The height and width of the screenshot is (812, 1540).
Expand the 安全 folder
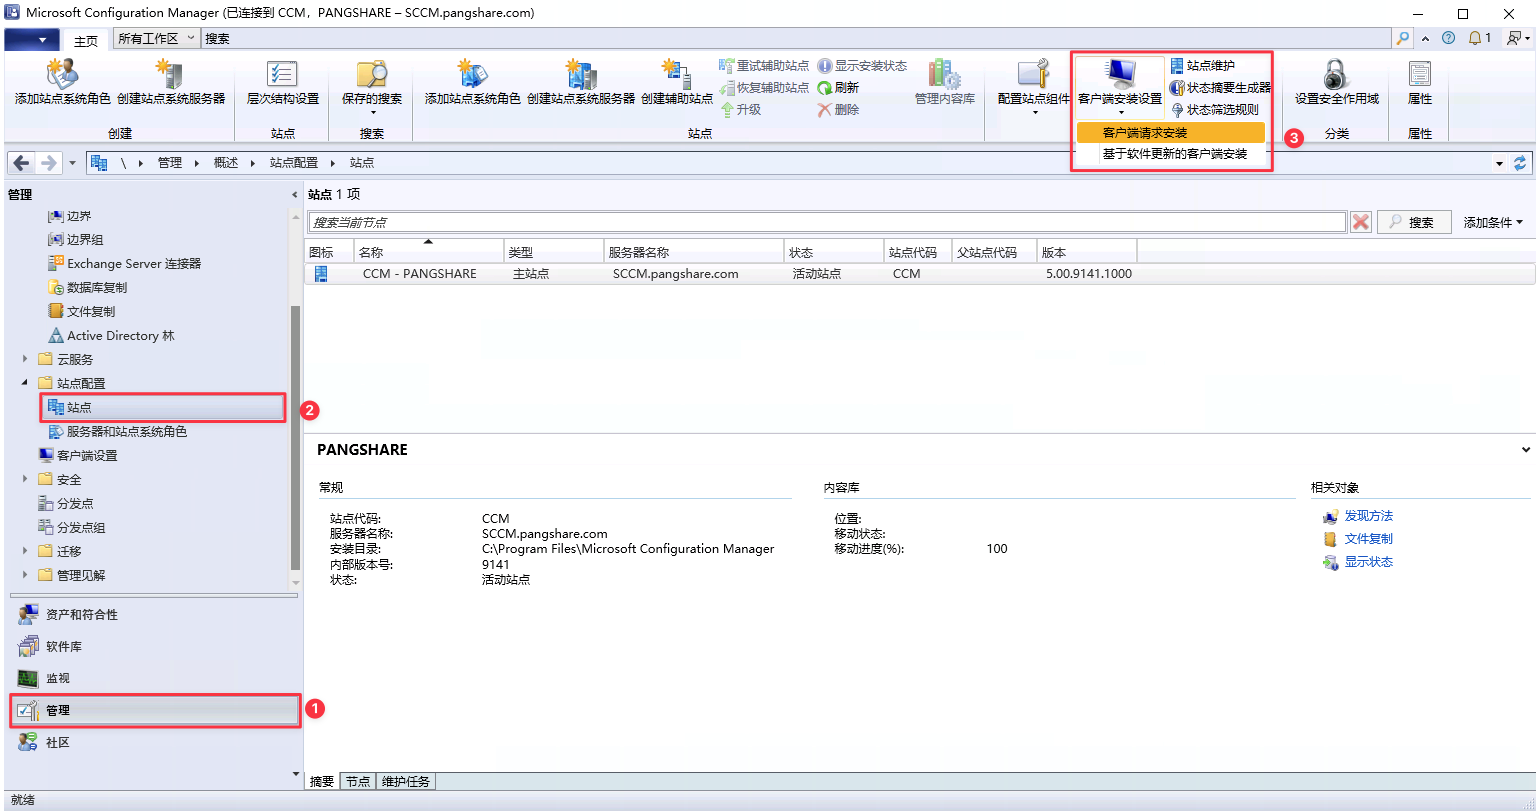pyautogui.click(x=25, y=479)
